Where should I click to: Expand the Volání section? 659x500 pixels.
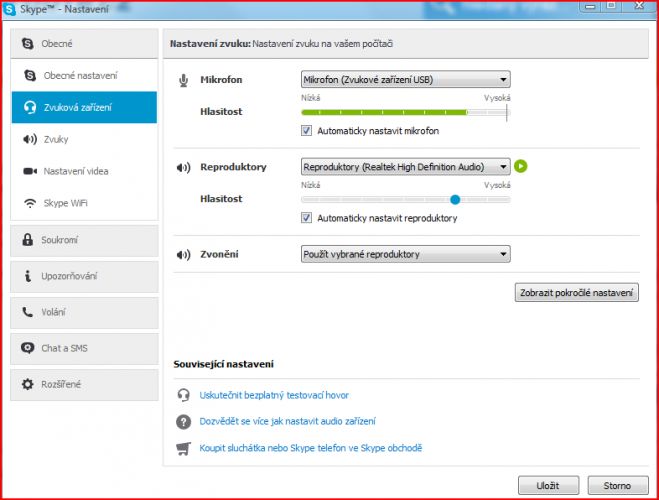[x=84, y=313]
